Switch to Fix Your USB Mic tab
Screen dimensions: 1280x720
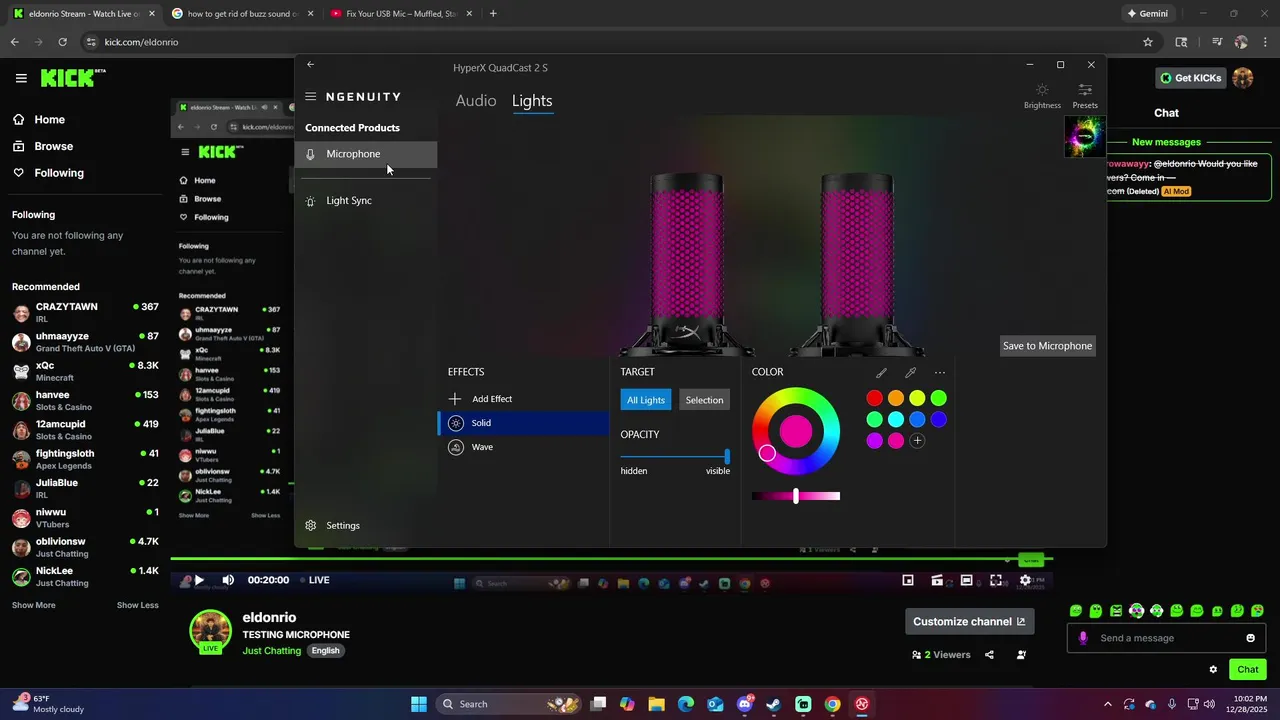400,14
